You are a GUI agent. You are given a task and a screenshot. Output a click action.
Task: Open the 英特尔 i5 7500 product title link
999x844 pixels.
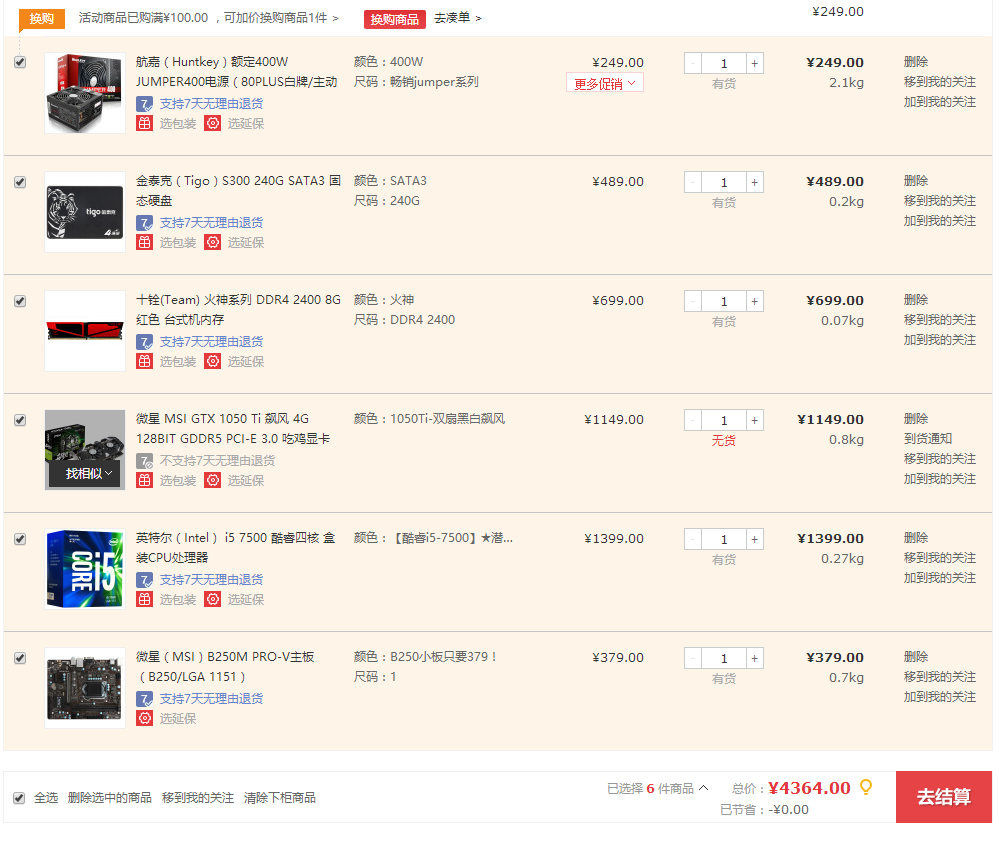point(235,548)
